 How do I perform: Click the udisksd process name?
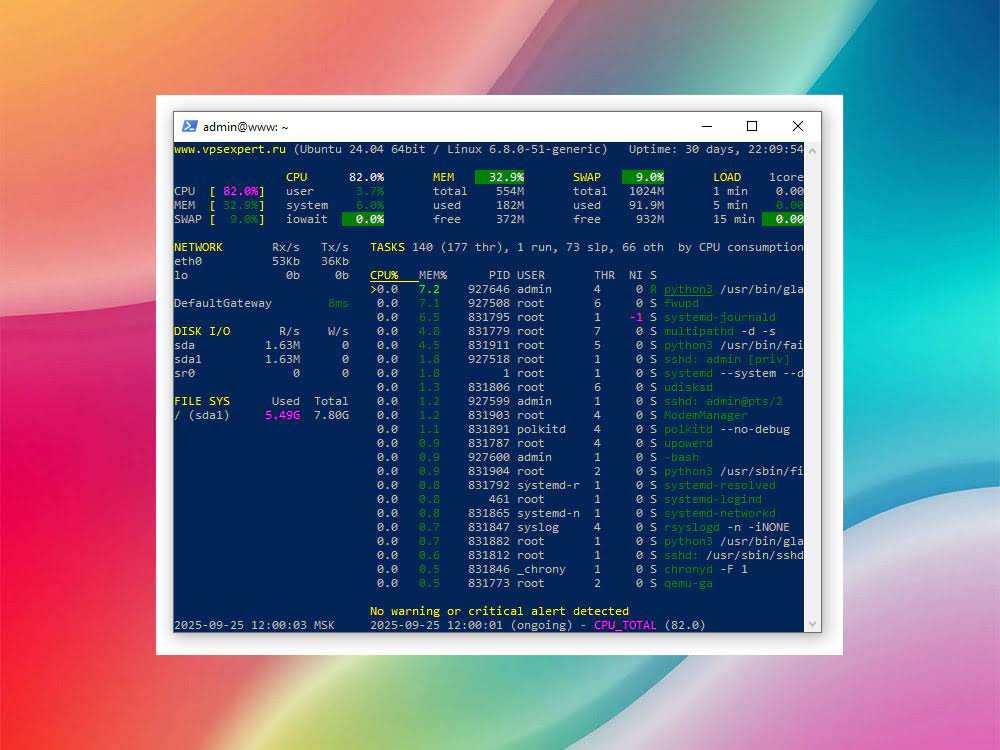click(688, 388)
